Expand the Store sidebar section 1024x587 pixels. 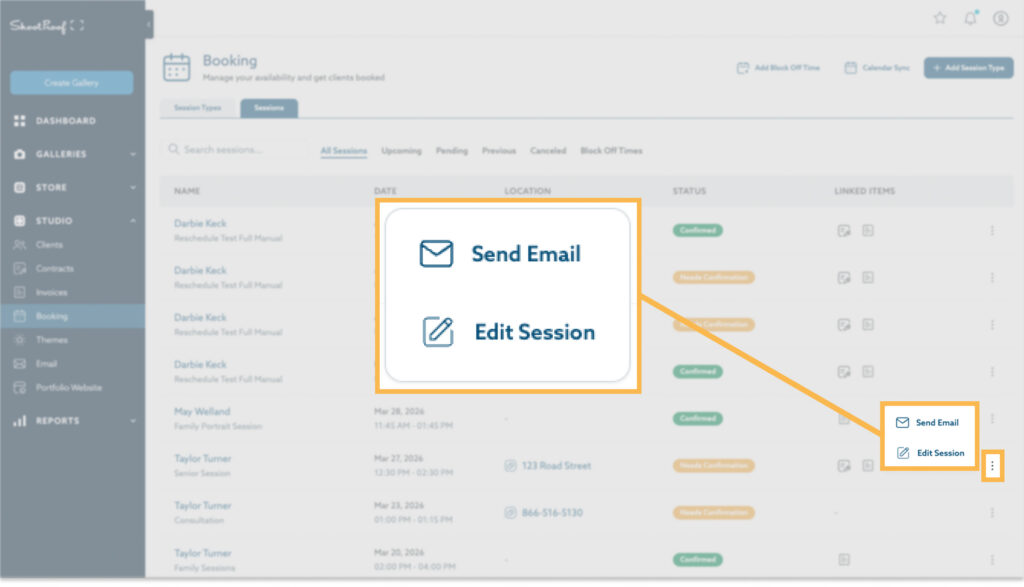coord(133,187)
